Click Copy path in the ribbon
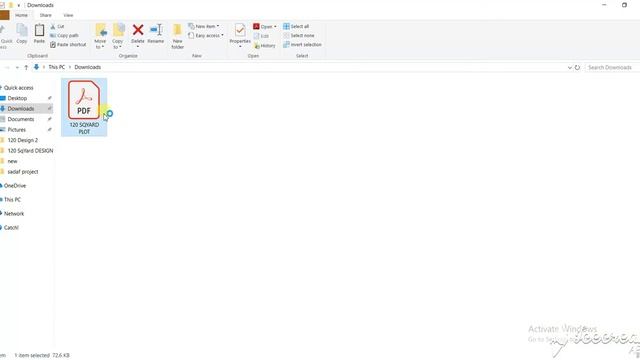Image resolution: width=640 pixels, height=360 pixels. [x=64, y=36]
